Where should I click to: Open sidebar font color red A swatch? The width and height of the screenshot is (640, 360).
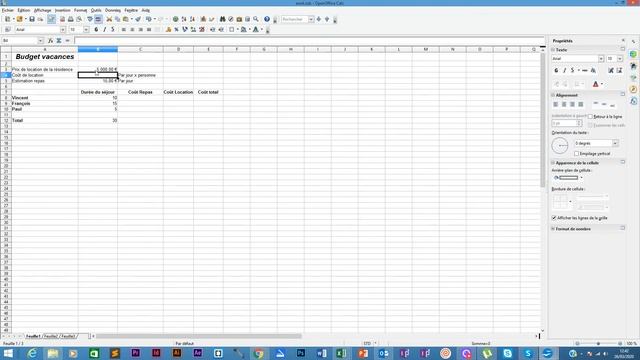pos(596,84)
